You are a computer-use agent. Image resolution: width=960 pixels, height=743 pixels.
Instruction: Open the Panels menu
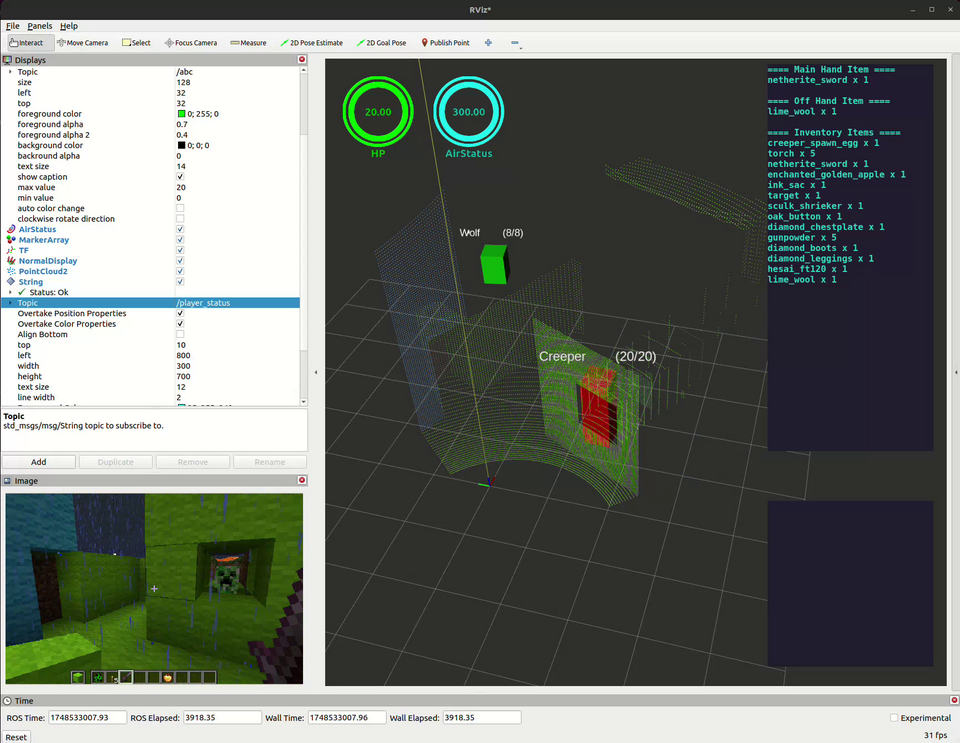[x=40, y=26]
